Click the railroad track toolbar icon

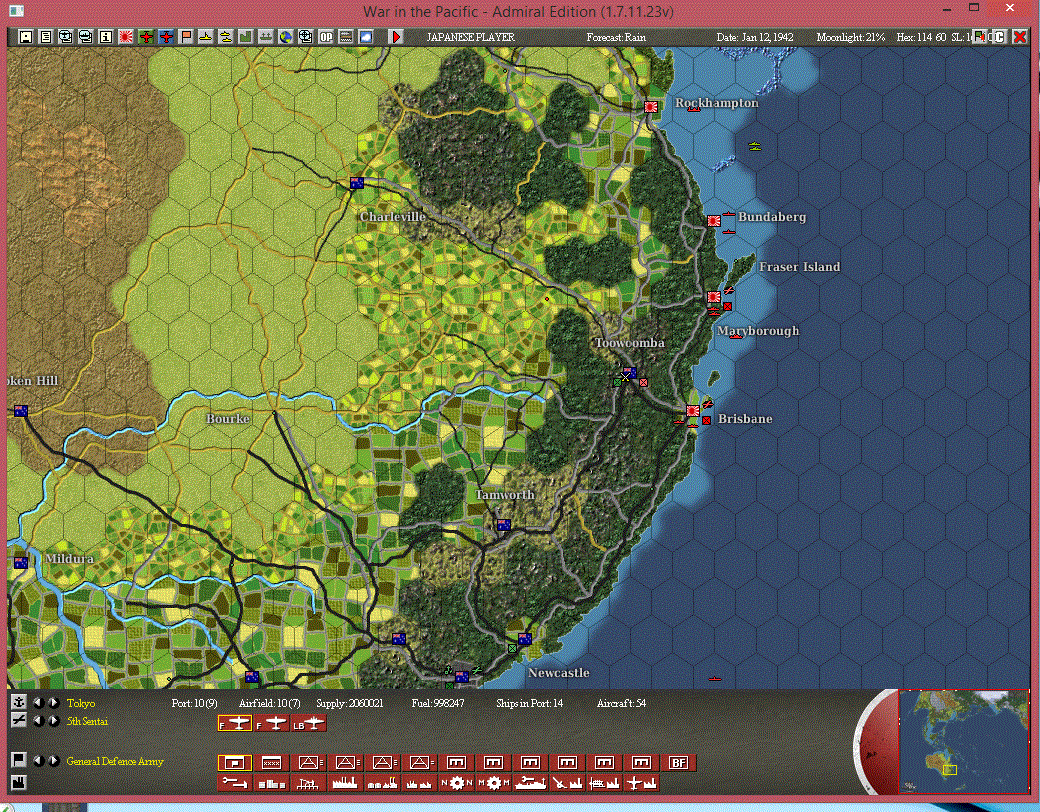click(346, 37)
